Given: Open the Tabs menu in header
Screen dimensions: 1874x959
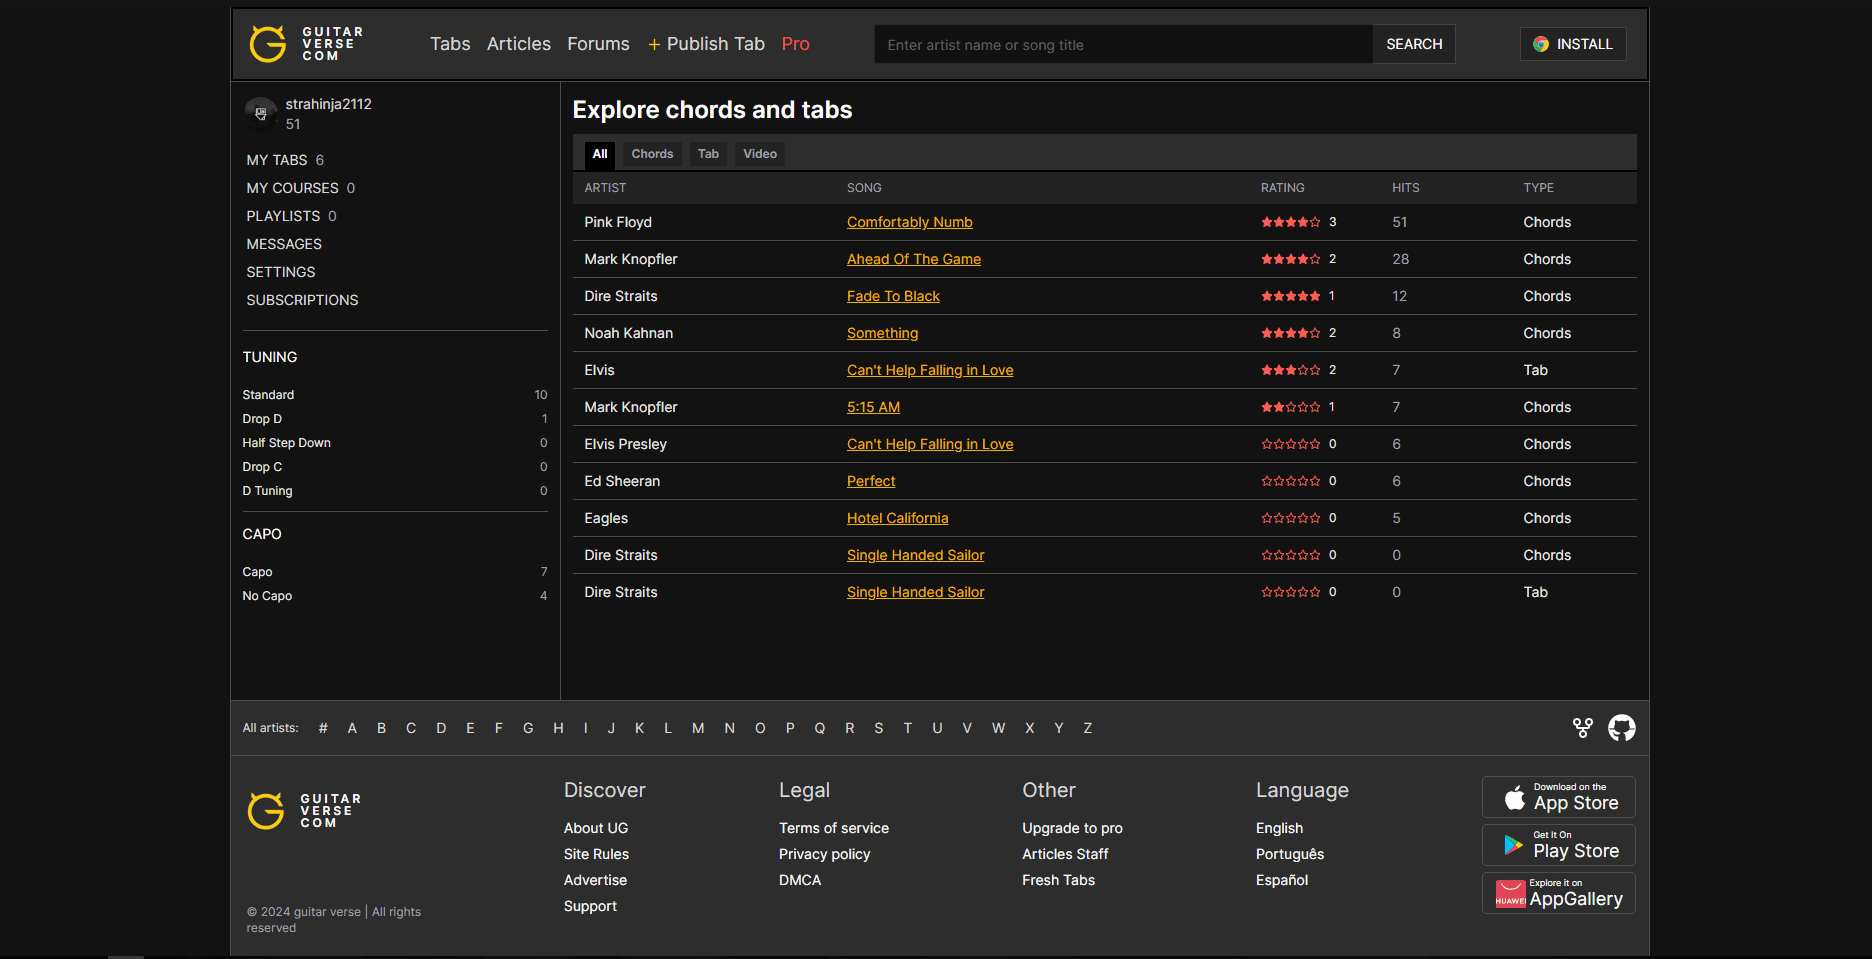Looking at the screenshot, I should 450,44.
